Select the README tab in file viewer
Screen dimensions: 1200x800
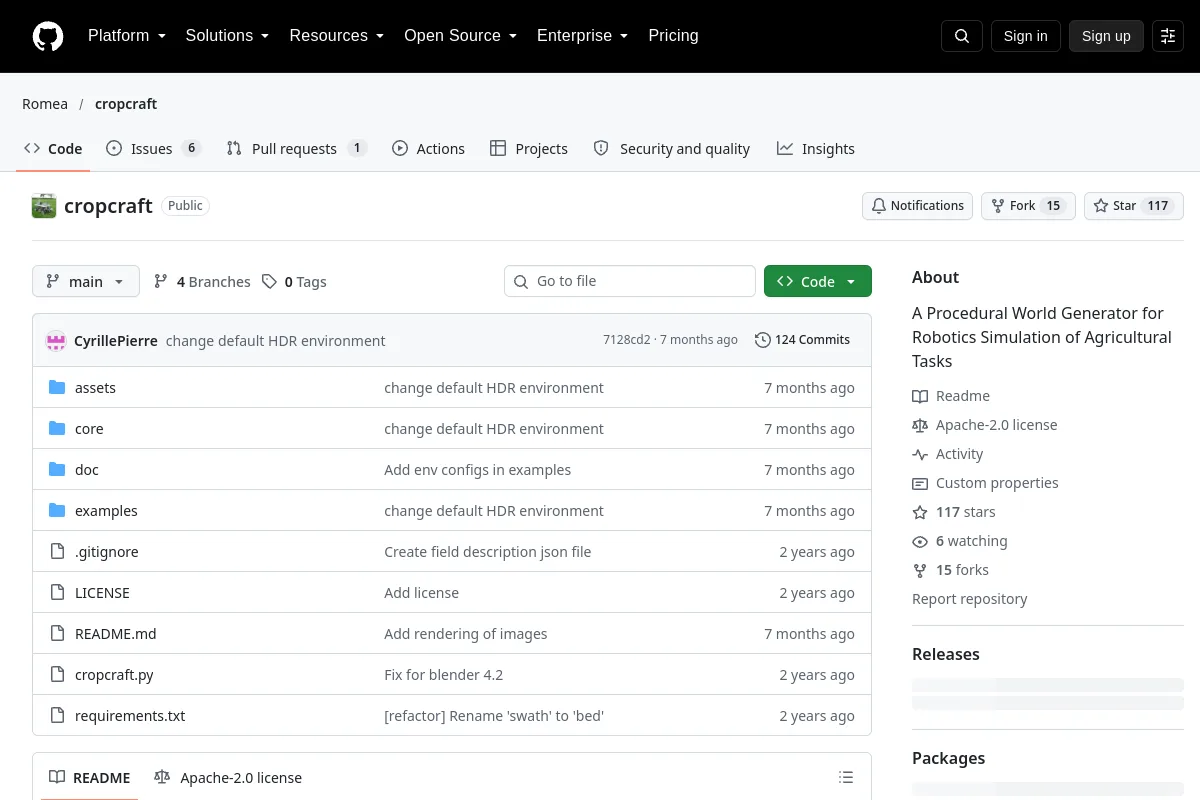pos(90,777)
